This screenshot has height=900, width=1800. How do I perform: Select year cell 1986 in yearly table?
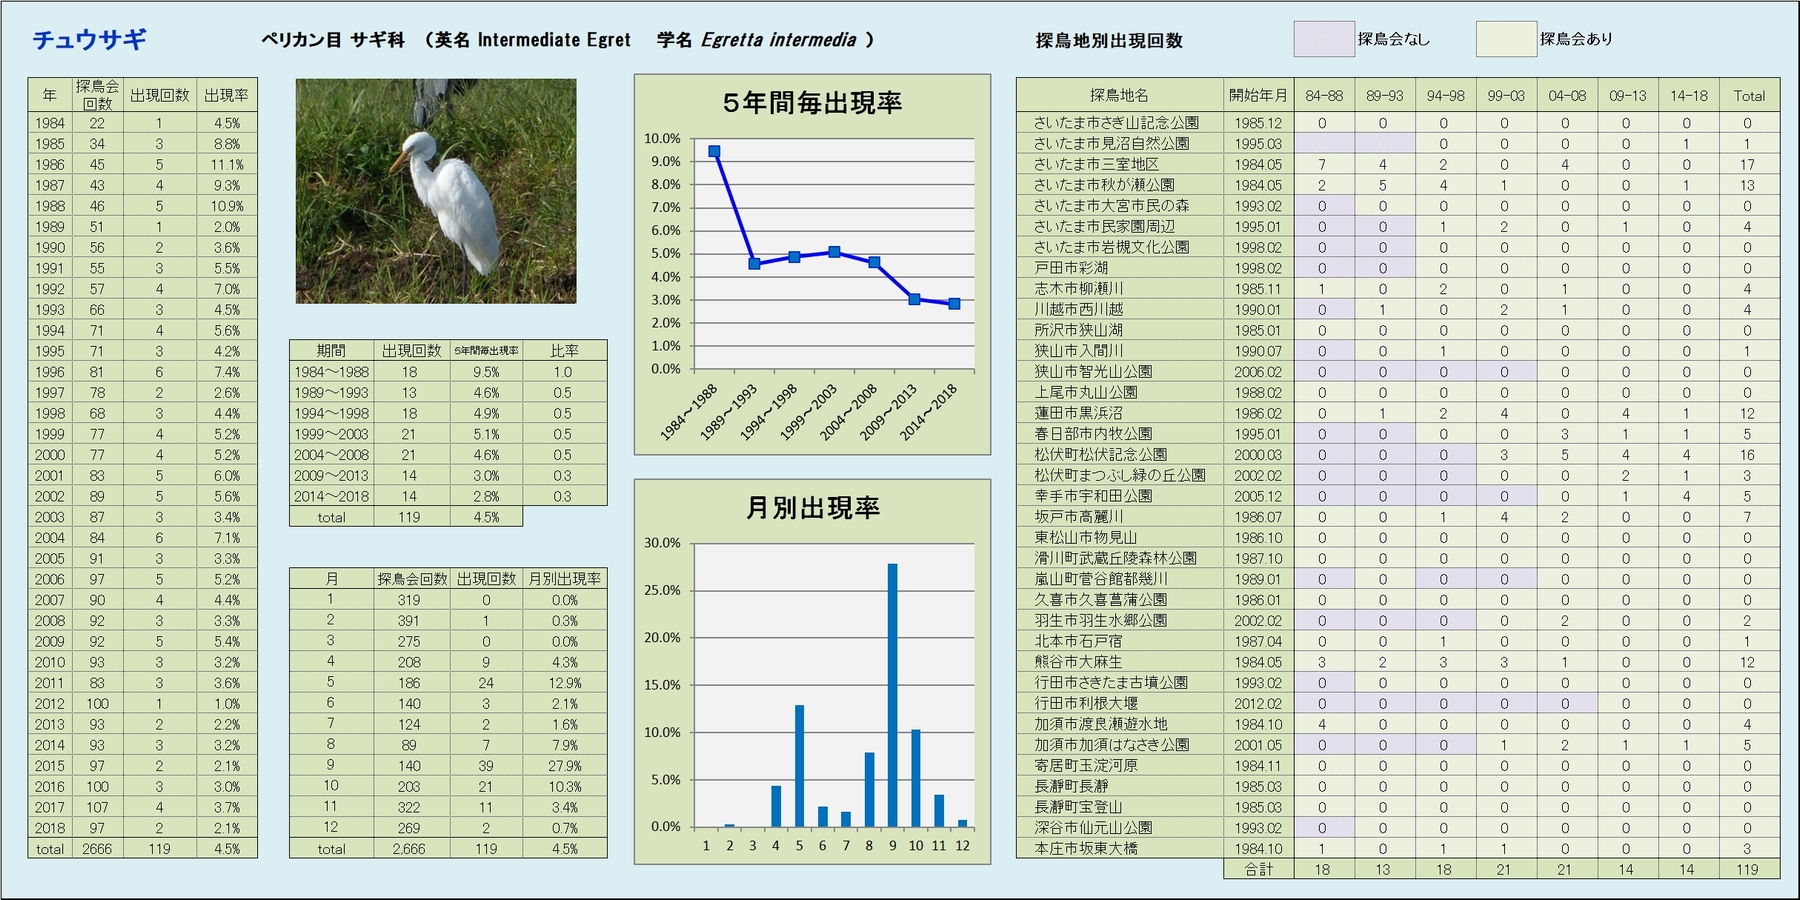pos(49,165)
